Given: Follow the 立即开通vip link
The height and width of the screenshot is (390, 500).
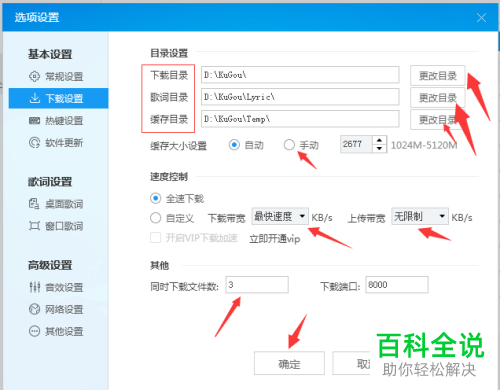Looking at the screenshot, I should tap(275, 239).
